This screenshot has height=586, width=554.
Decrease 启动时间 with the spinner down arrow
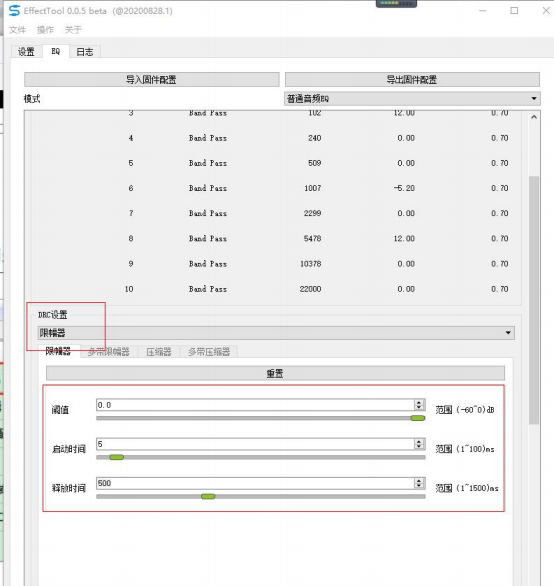click(x=419, y=447)
